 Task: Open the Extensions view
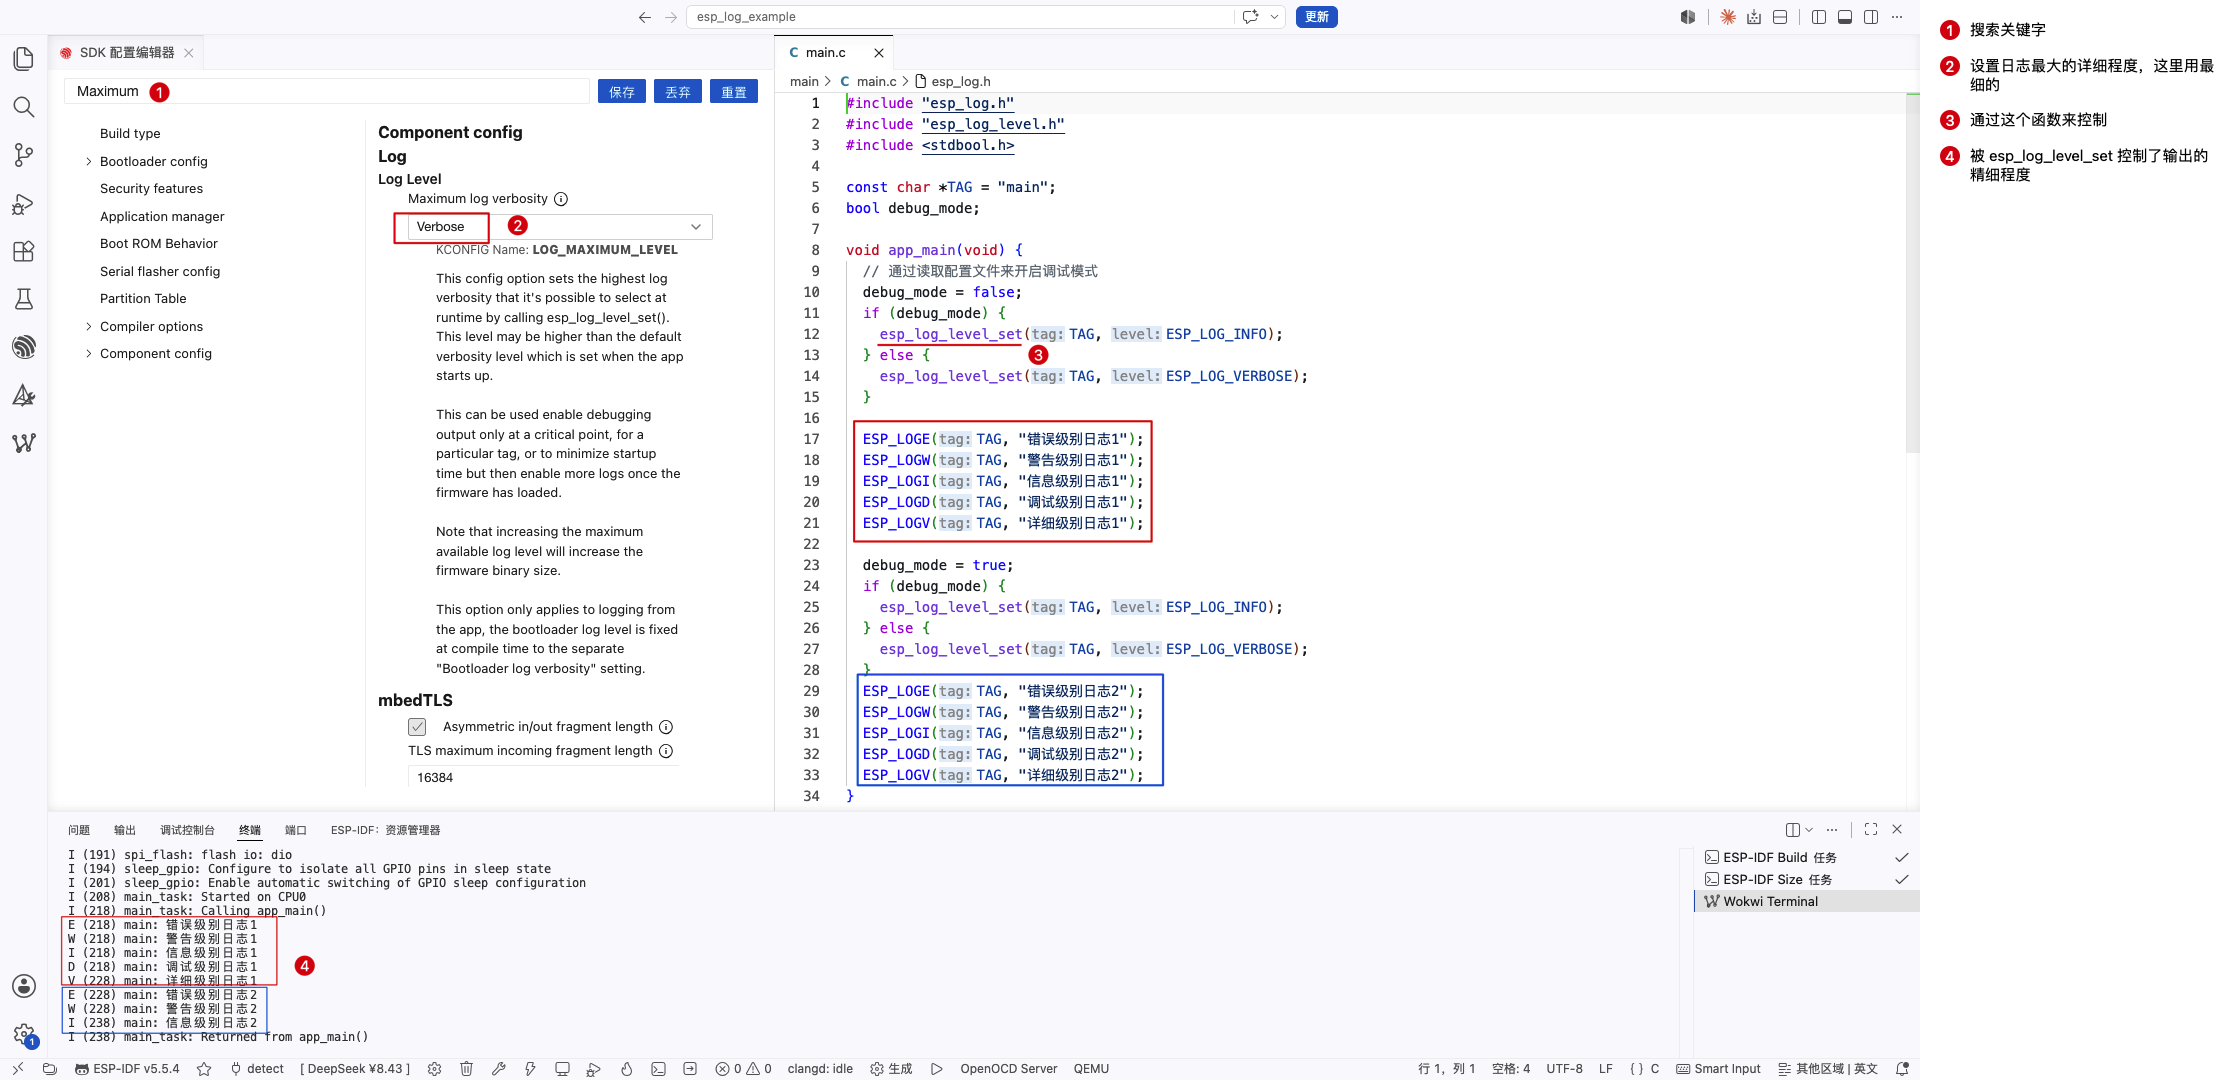(24, 251)
